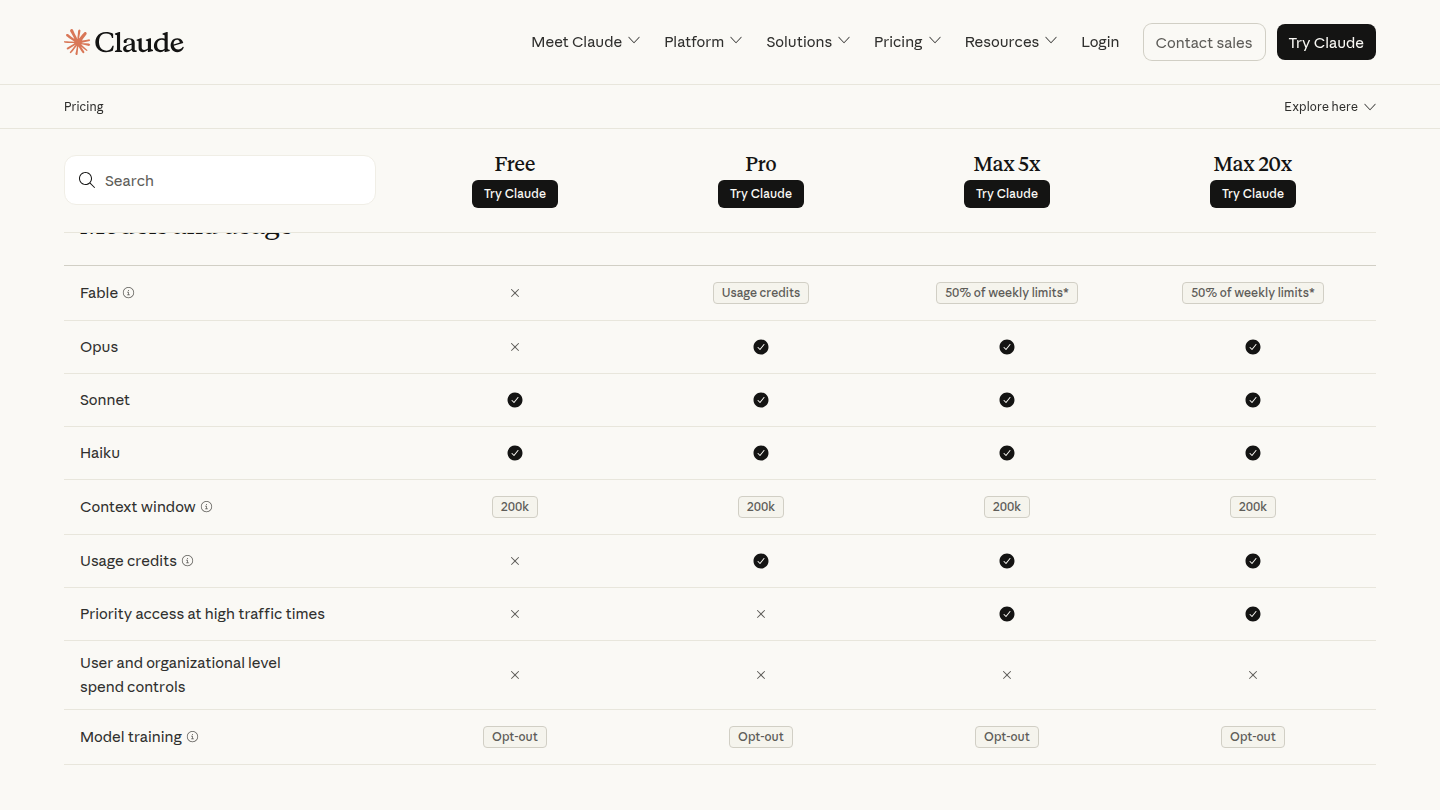Click the Haiku checkmark under Max 20x
Image resolution: width=1440 pixels, height=810 pixels.
1253,453
